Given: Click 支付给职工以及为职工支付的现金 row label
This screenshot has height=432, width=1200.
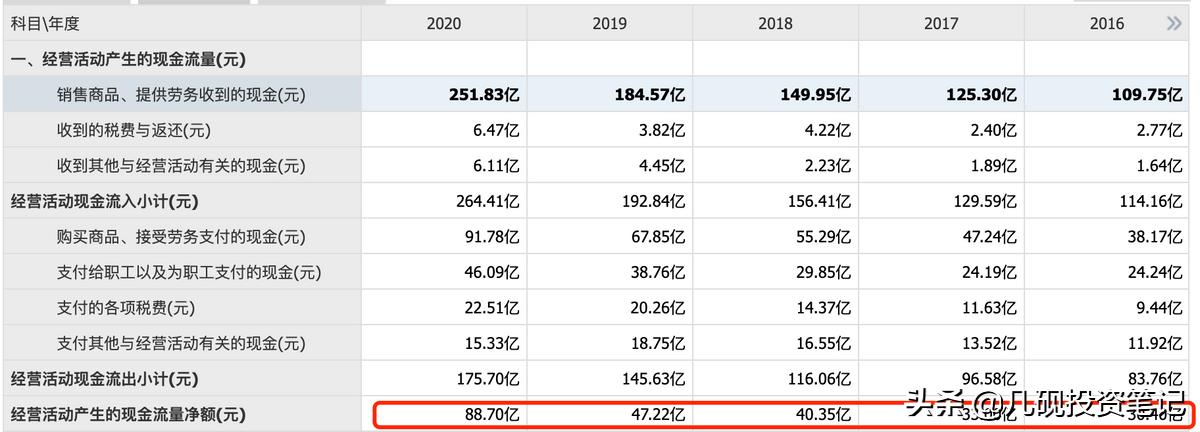Looking at the screenshot, I should pos(188,272).
